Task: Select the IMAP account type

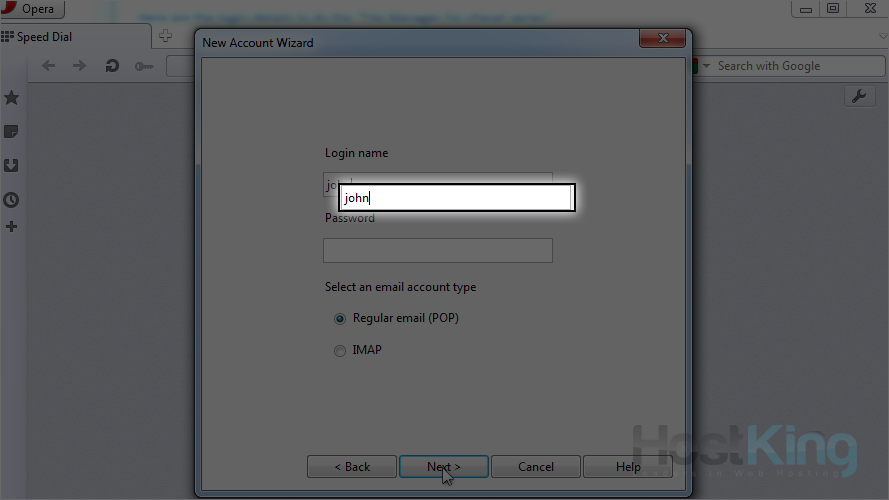Action: click(x=340, y=351)
